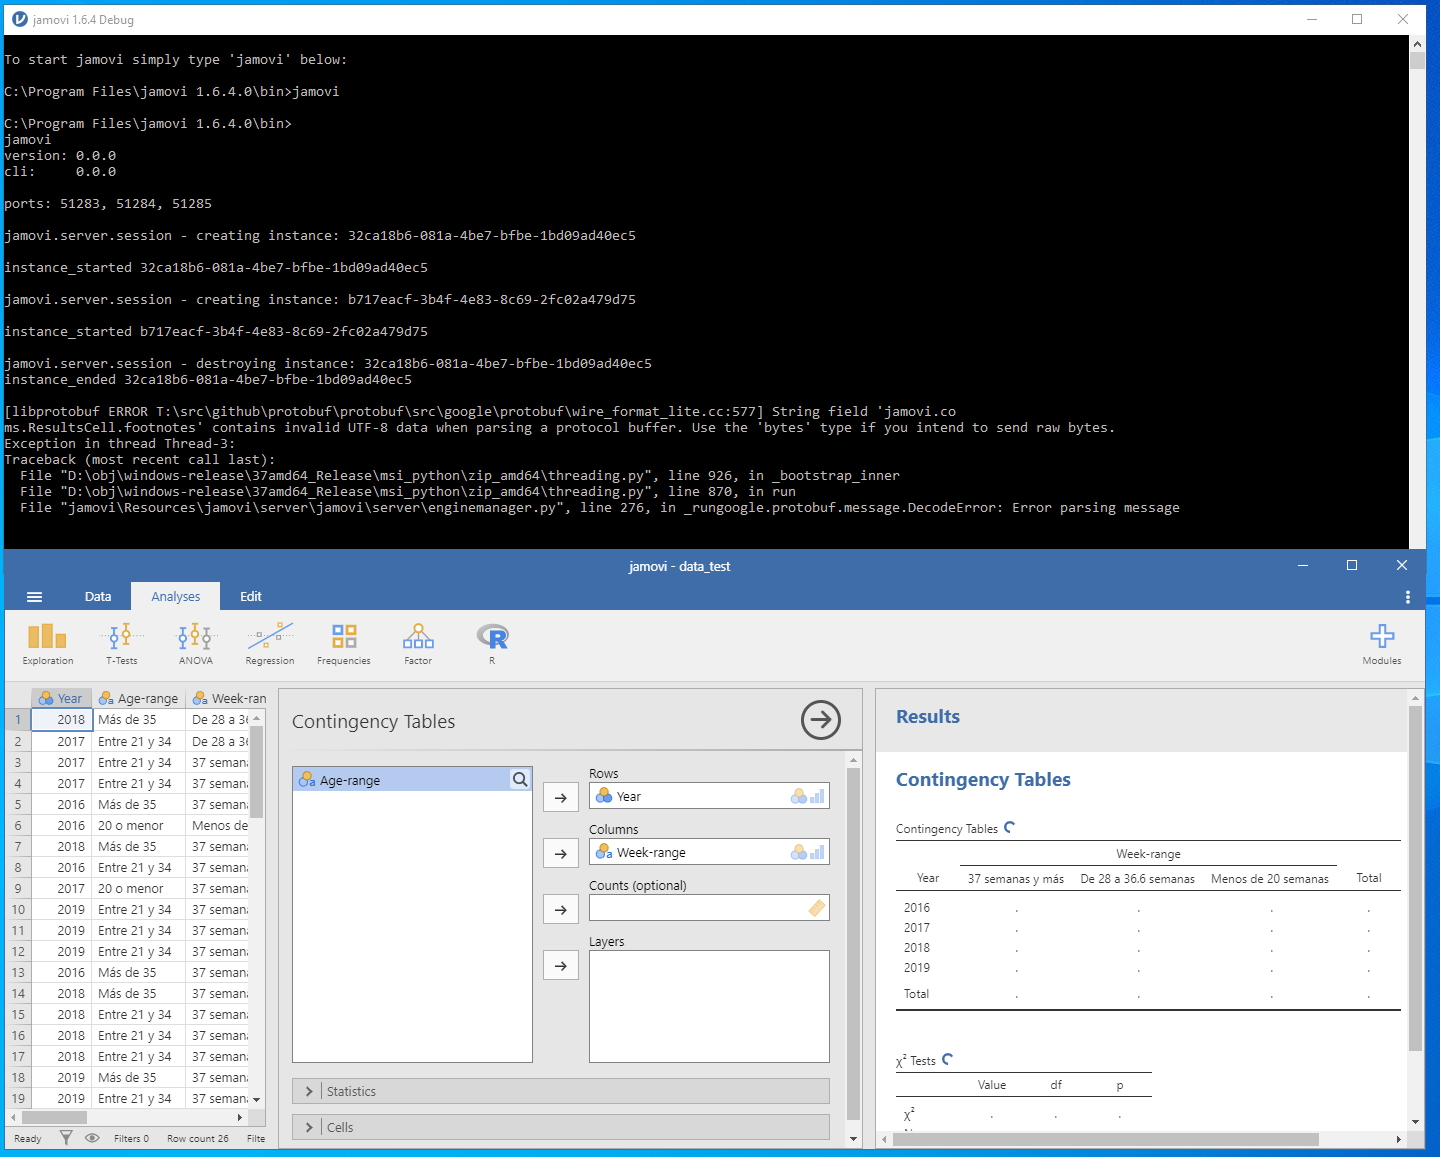
Task: Click the Contingency Tables results heading
Action: [x=983, y=780]
